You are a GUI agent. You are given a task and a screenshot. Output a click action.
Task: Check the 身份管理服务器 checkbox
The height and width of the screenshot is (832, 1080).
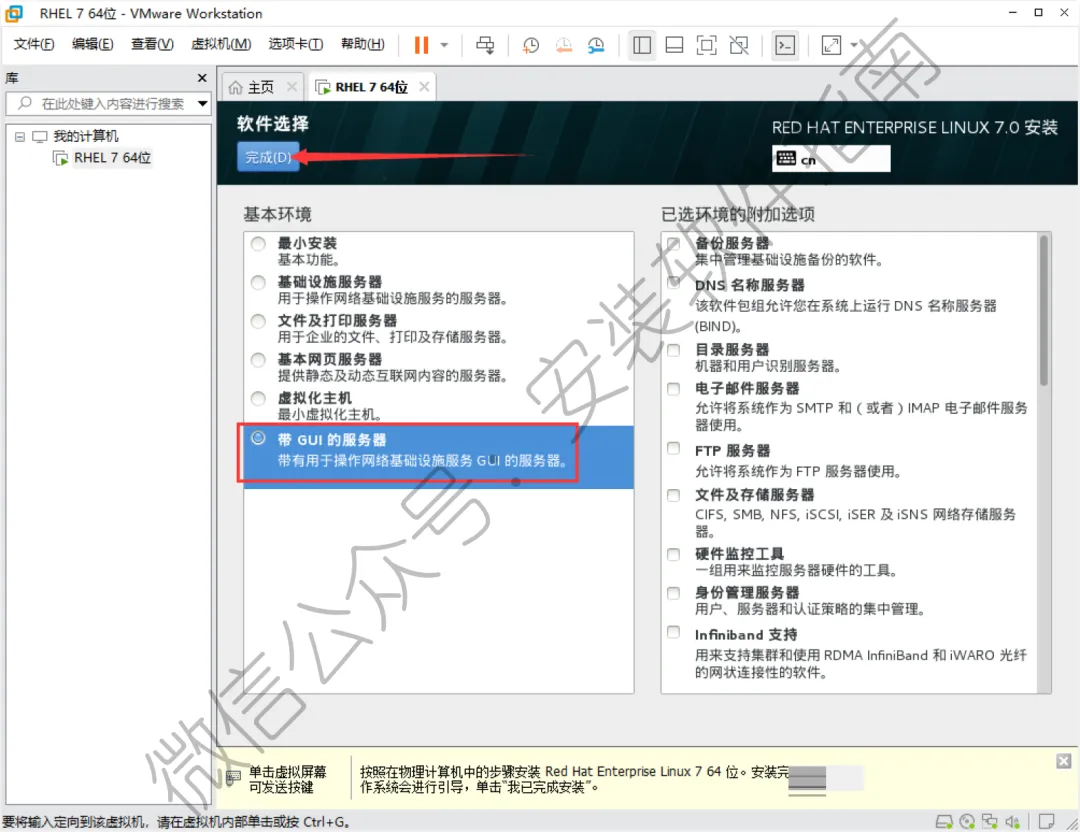(x=674, y=593)
